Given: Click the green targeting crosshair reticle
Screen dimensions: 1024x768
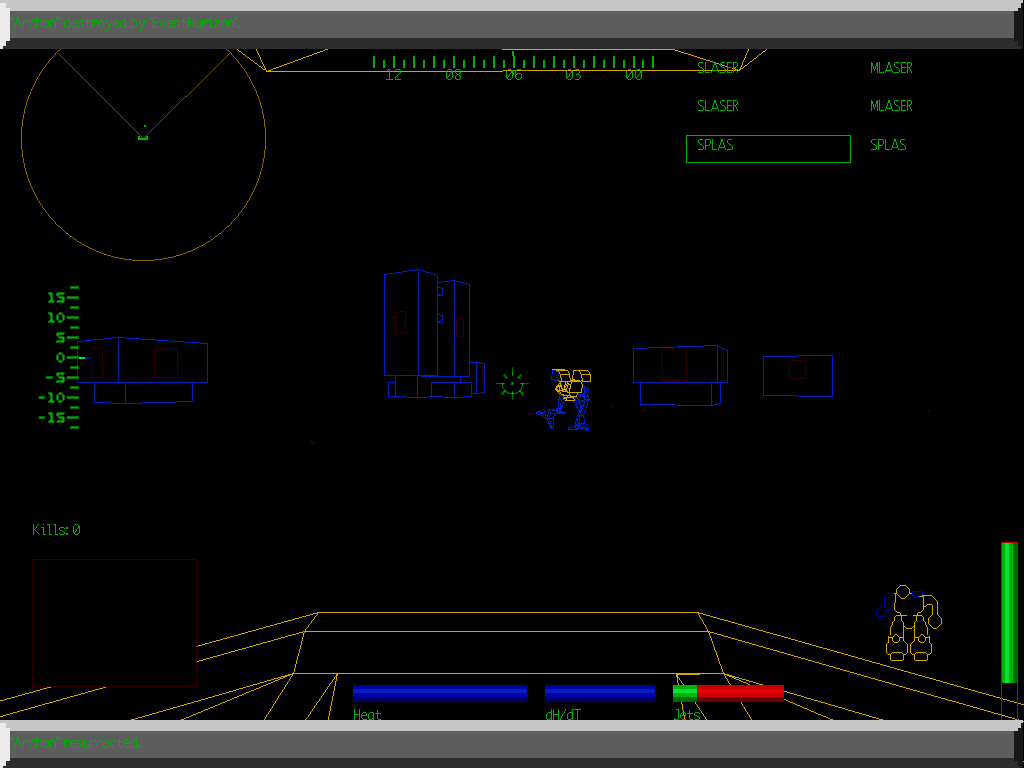Looking at the screenshot, I should 512,383.
